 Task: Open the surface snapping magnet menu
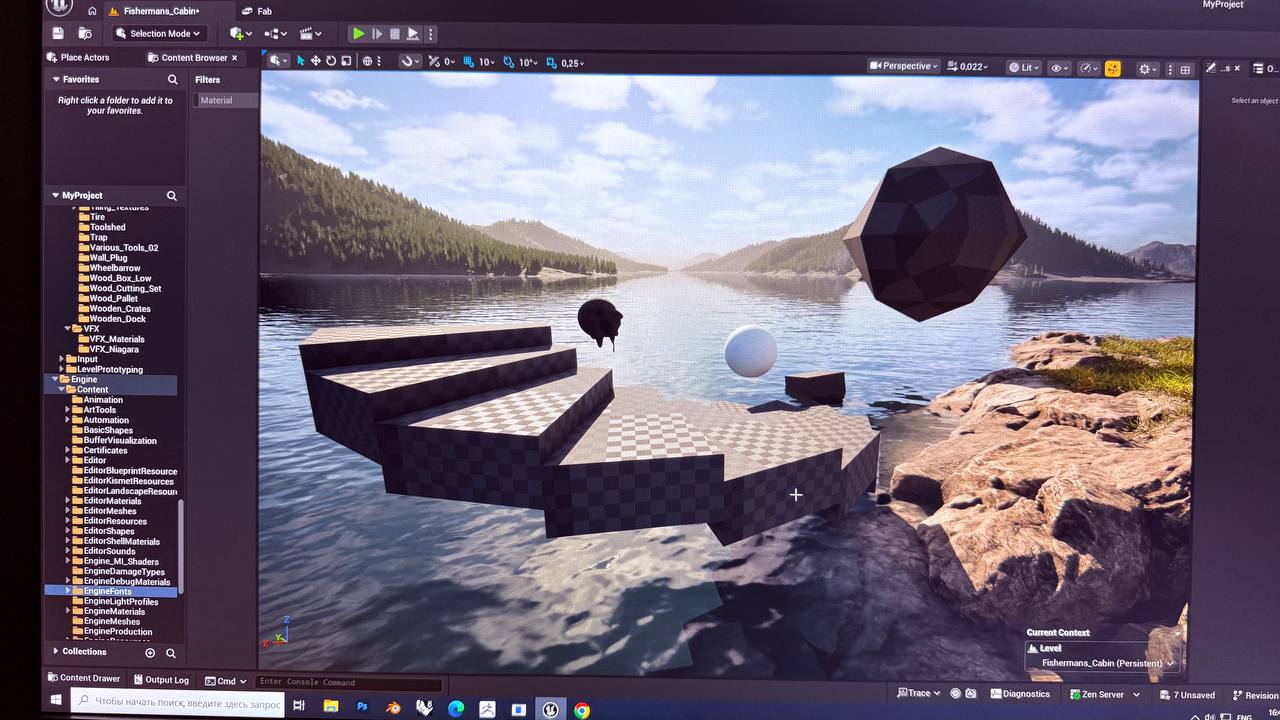(409, 62)
